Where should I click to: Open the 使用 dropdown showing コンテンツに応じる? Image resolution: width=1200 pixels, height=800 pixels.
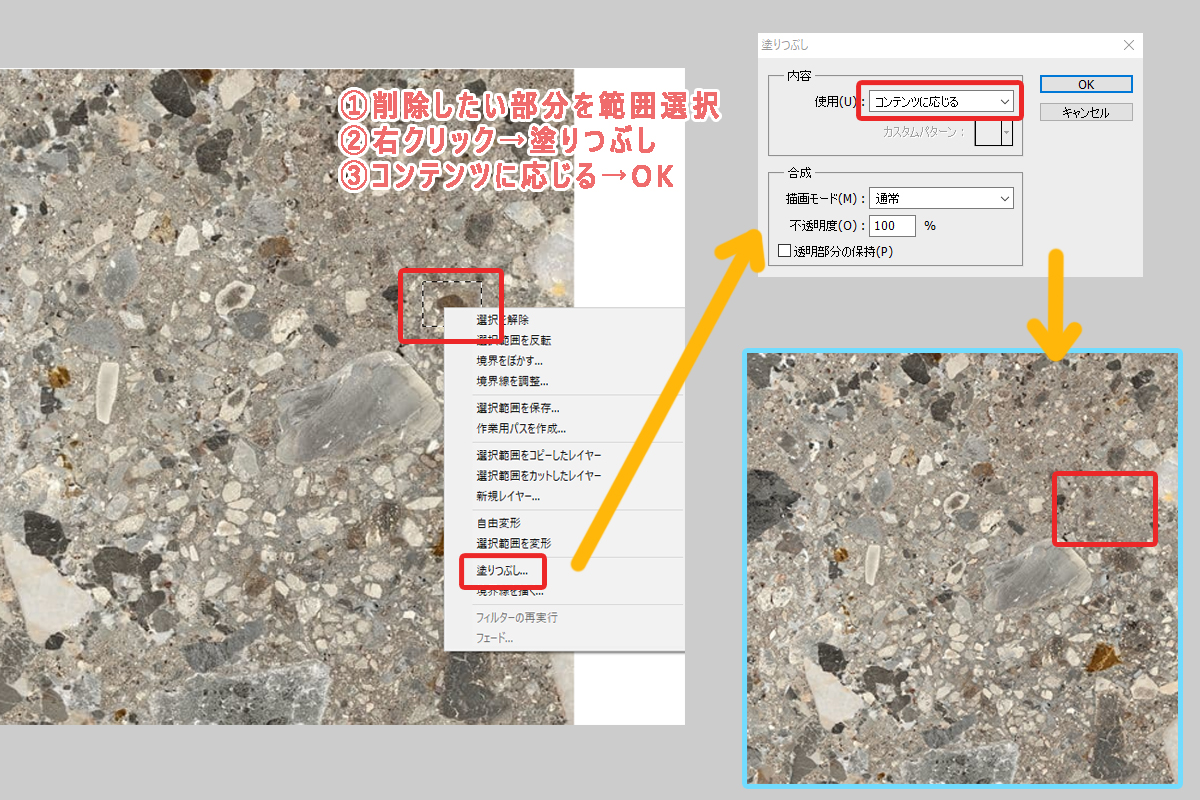click(x=940, y=101)
